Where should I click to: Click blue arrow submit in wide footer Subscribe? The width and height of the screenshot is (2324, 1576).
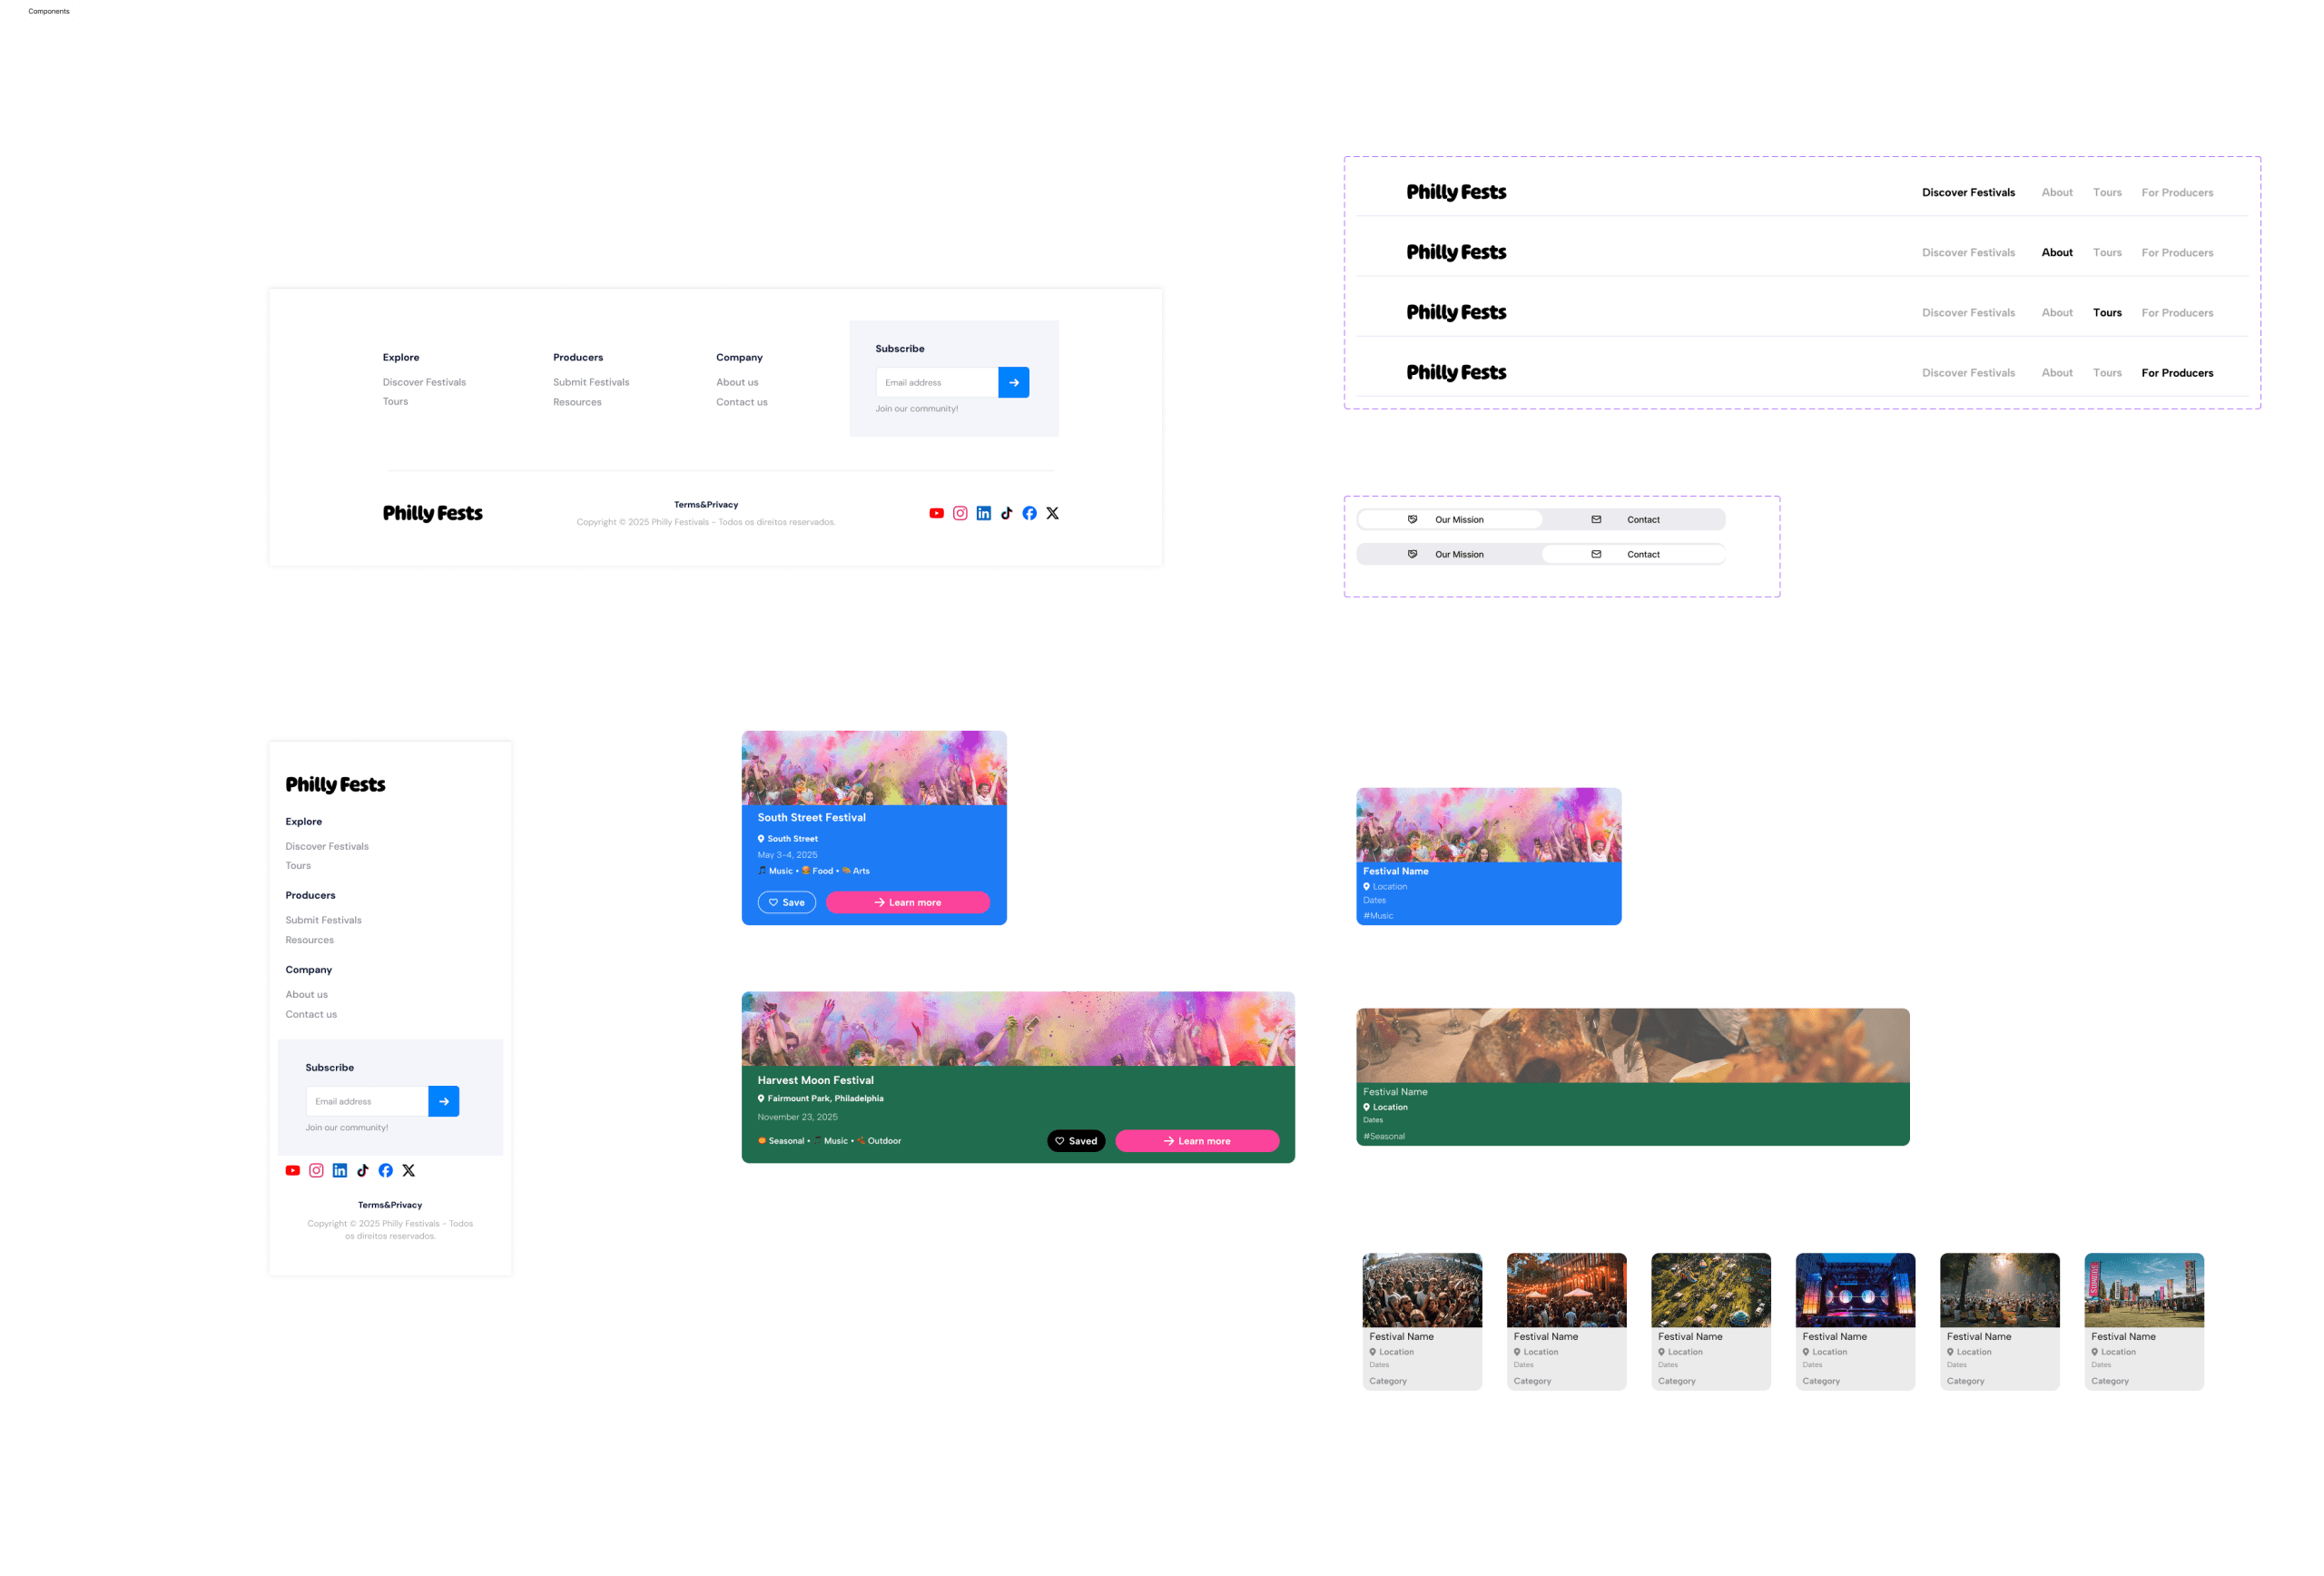coord(1013,382)
